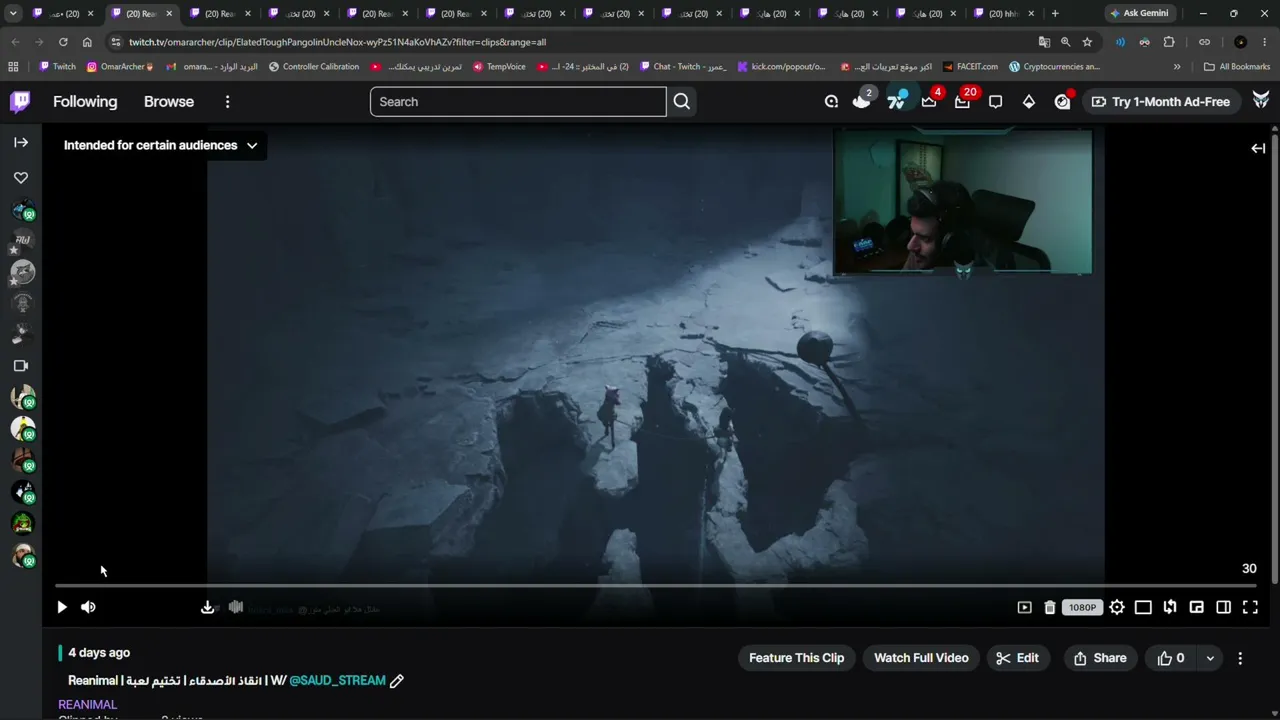Open the reaction dropdown chevron beside like
The image size is (1280, 720).
(1210, 658)
